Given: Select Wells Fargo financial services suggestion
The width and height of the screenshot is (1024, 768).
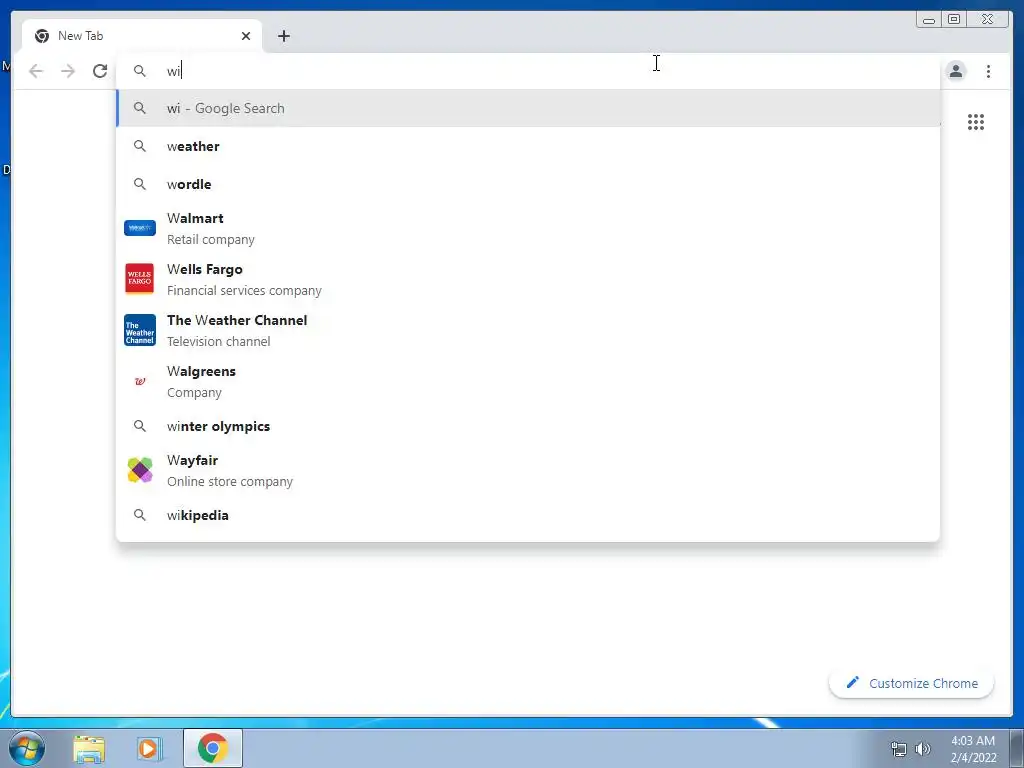Looking at the screenshot, I should 528,280.
